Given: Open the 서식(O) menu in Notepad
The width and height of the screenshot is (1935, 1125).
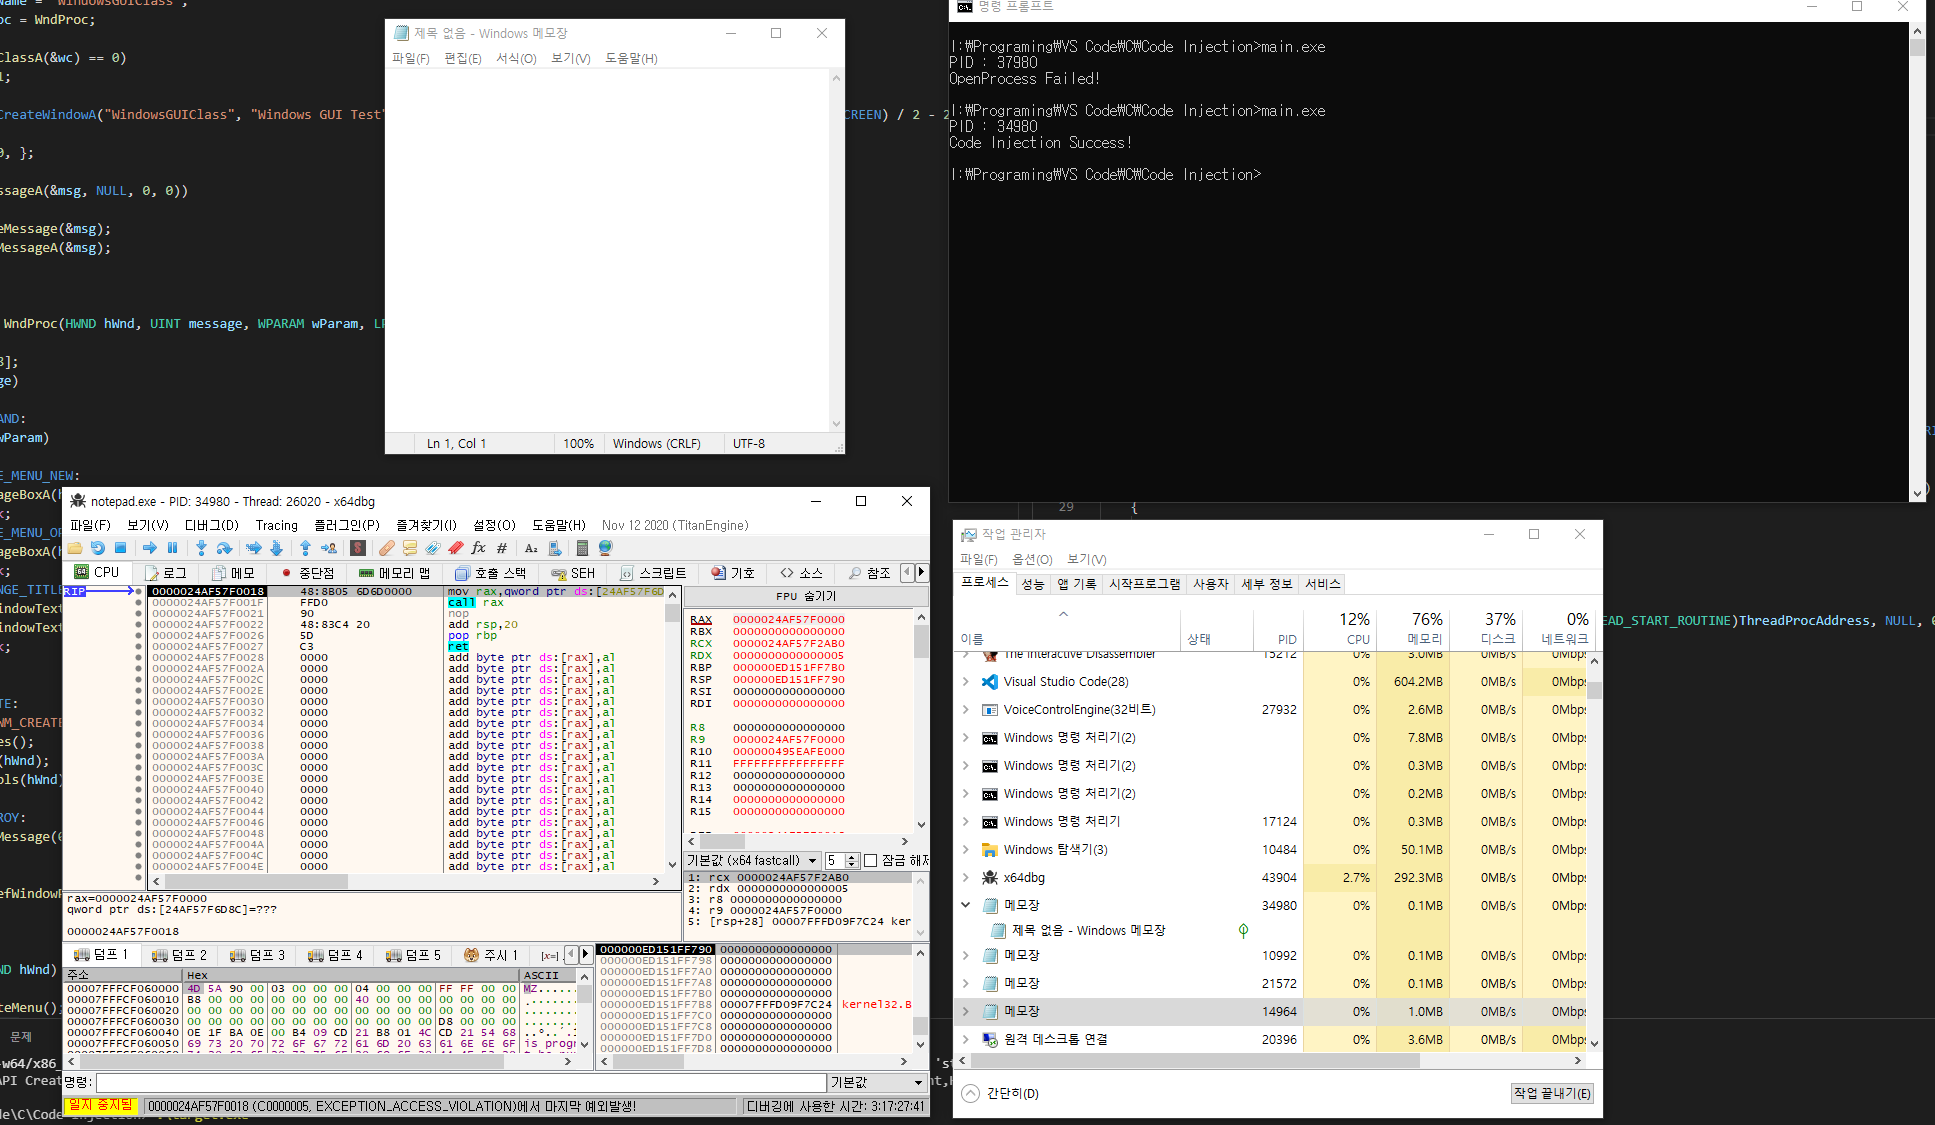Looking at the screenshot, I should click(x=516, y=59).
